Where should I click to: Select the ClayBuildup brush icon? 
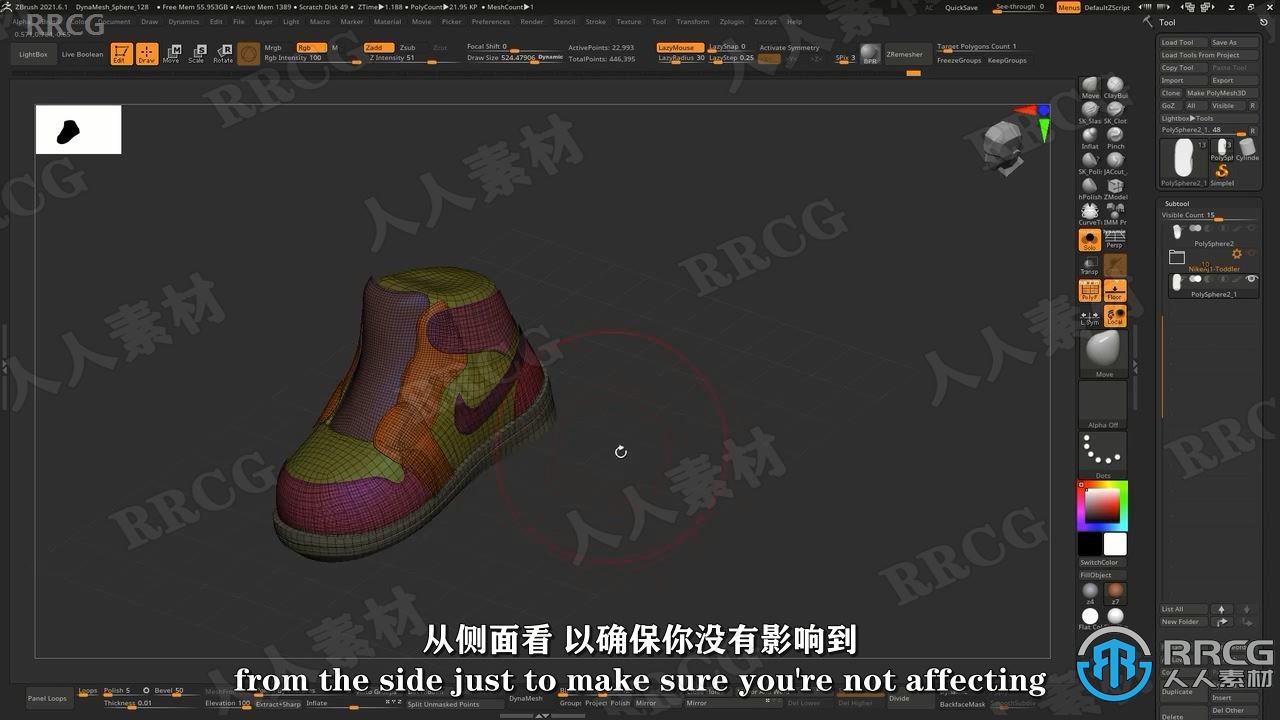pyautogui.click(x=1115, y=88)
